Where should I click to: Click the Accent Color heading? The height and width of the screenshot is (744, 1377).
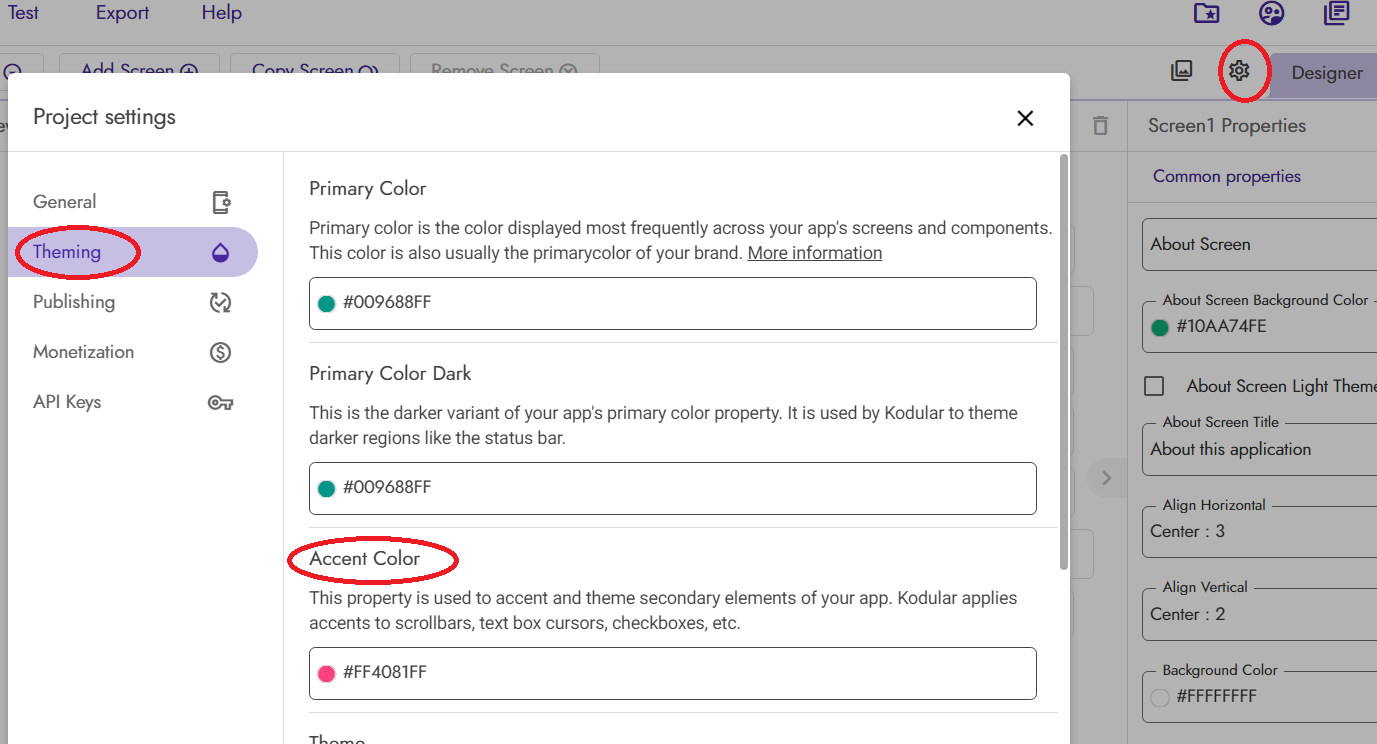(x=364, y=559)
